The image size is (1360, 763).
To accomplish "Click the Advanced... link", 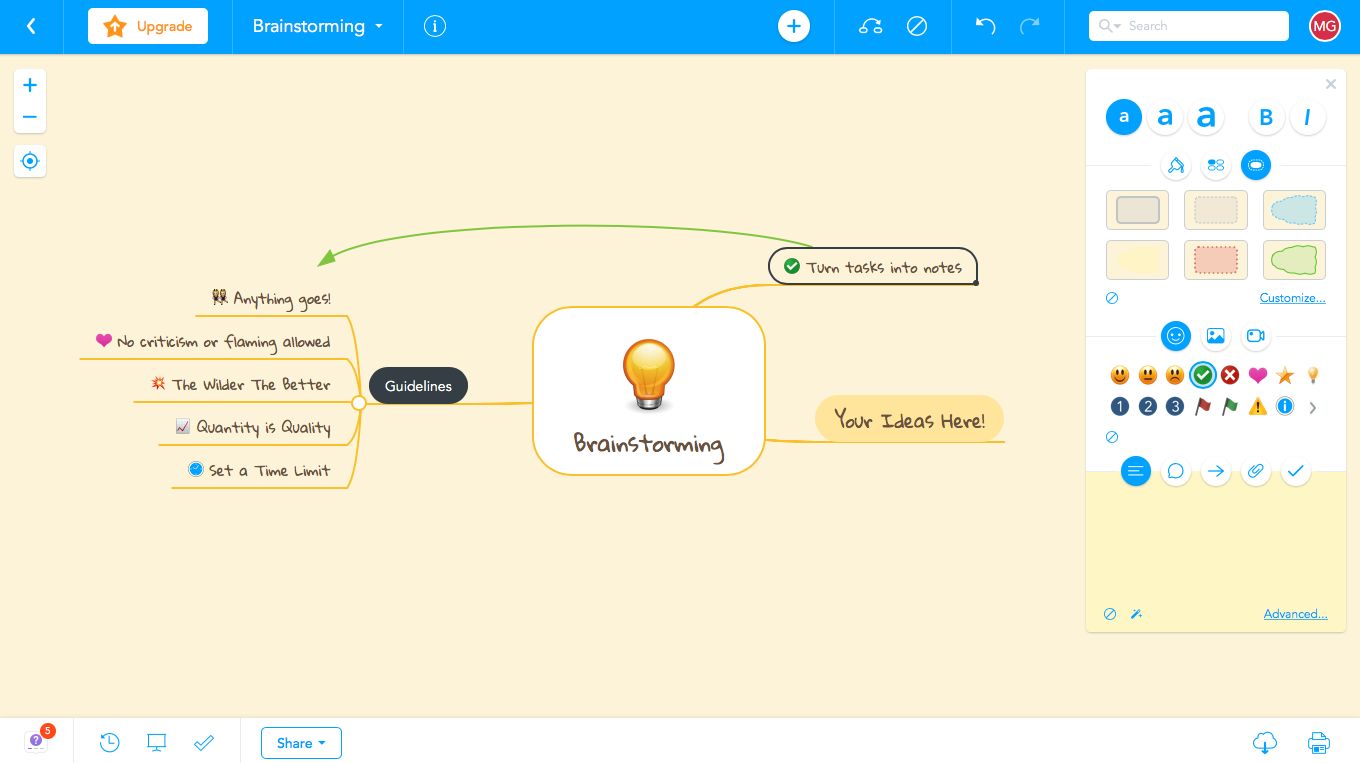I will point(1296,614).
